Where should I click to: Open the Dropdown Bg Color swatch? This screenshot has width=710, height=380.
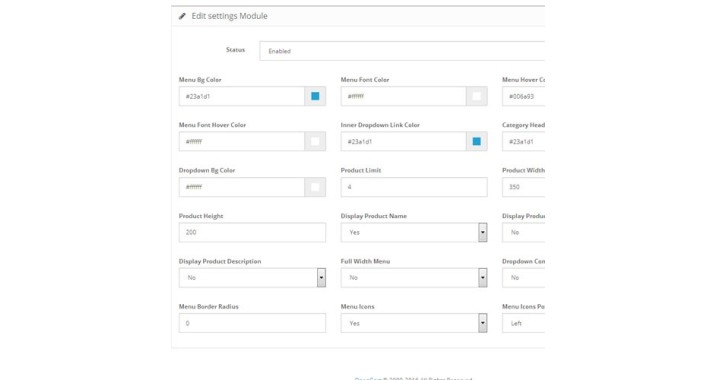pyautogui.click(x=315, y=187)
